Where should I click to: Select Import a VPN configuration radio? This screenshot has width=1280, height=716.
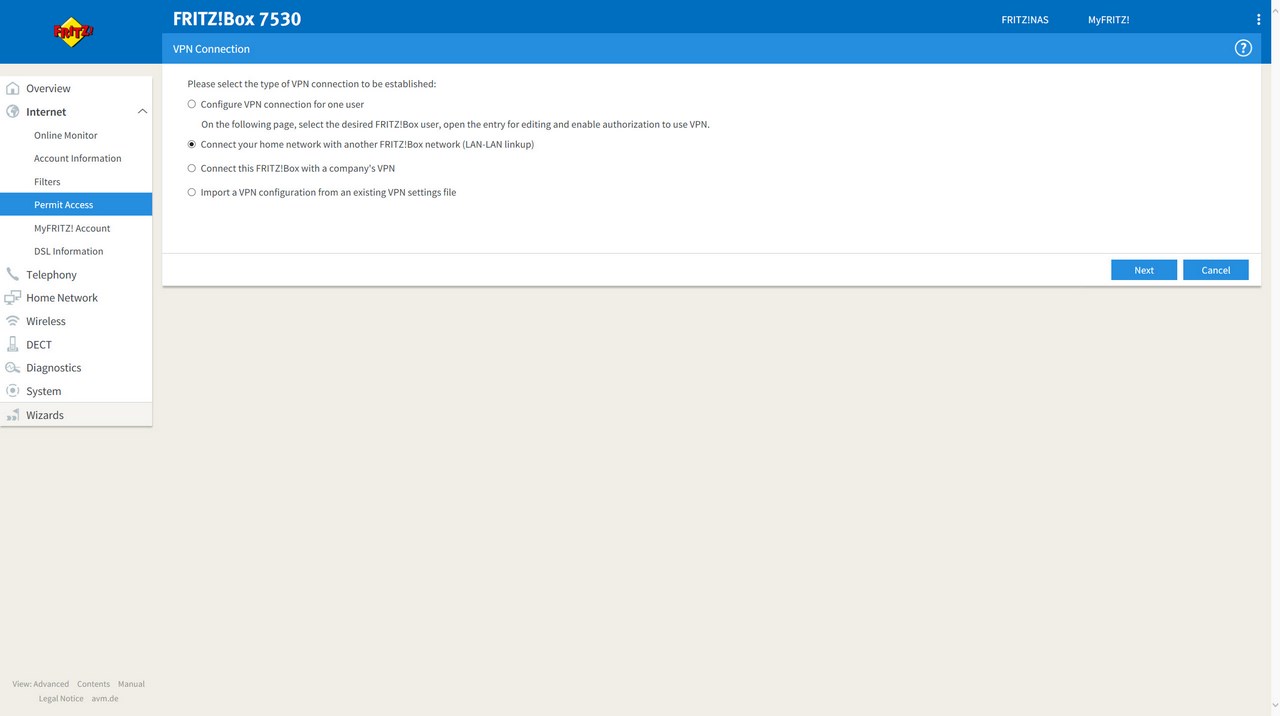pos(192,192)
